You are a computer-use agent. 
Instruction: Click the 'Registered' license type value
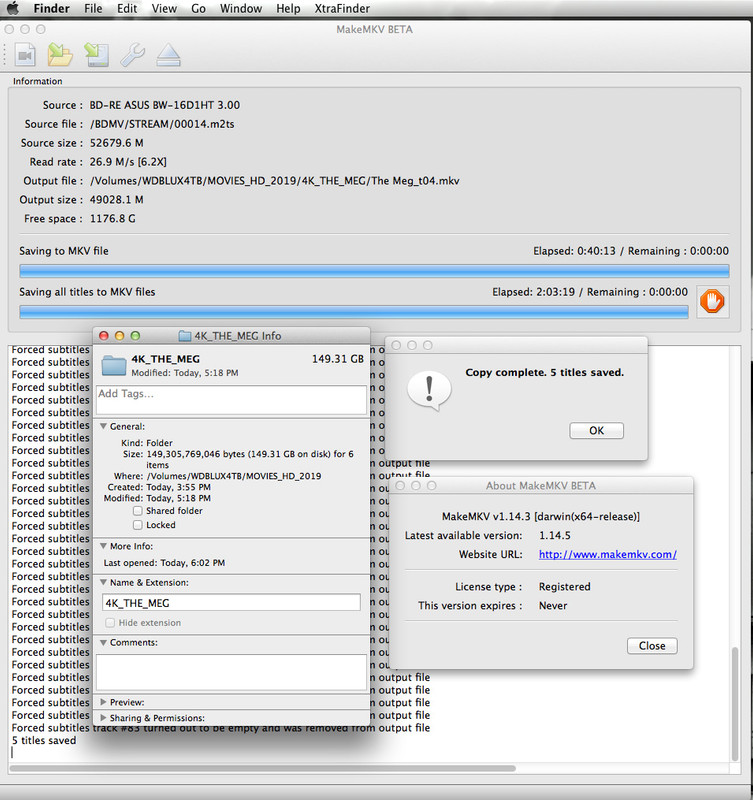pos(565,587)
